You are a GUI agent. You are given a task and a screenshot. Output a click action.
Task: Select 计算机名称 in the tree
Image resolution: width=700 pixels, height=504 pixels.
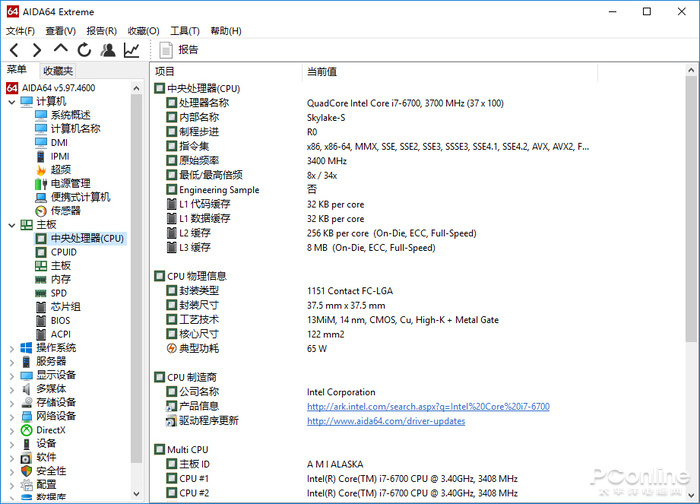(75, 129)
